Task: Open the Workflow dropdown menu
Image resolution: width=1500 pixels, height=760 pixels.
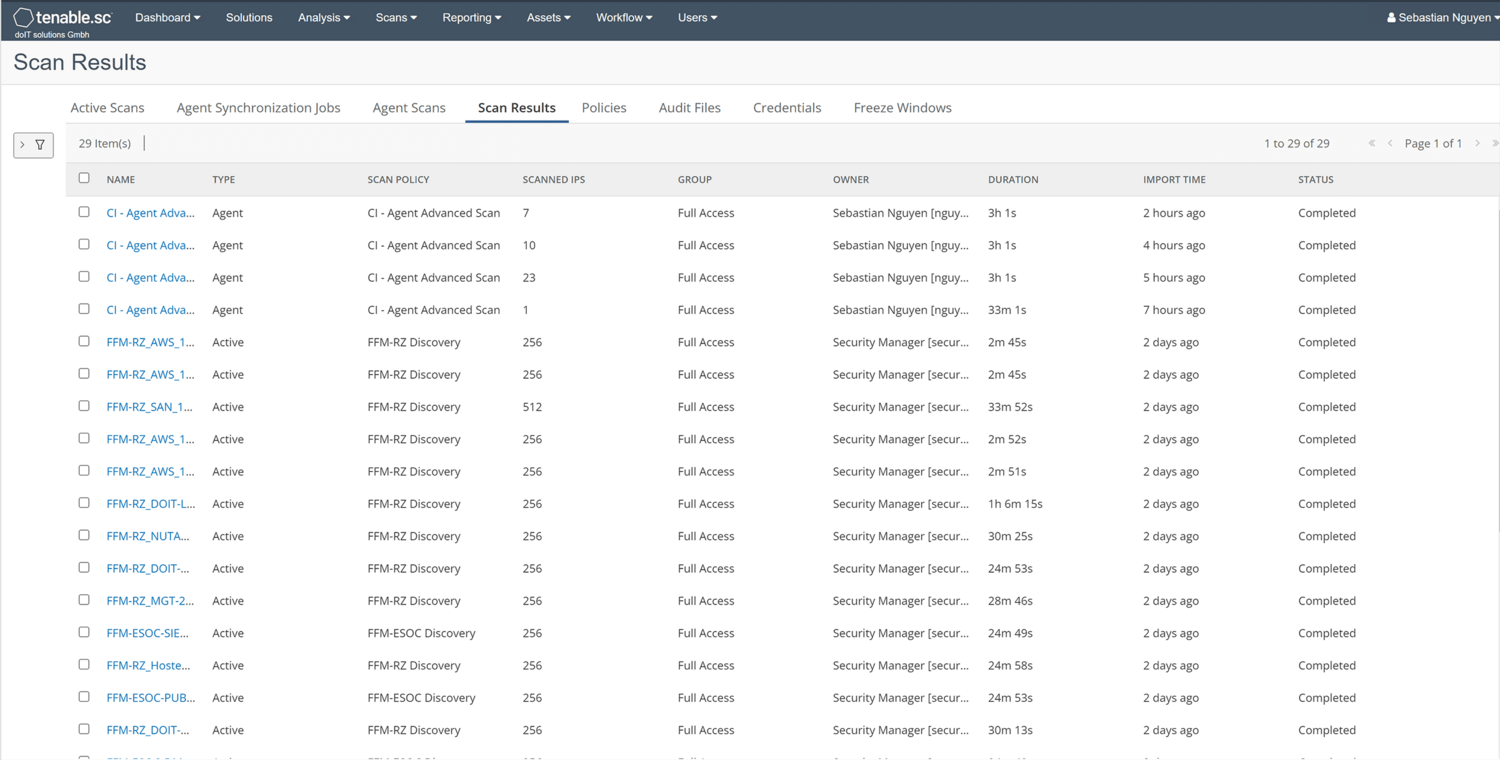Action: (624, 18)
